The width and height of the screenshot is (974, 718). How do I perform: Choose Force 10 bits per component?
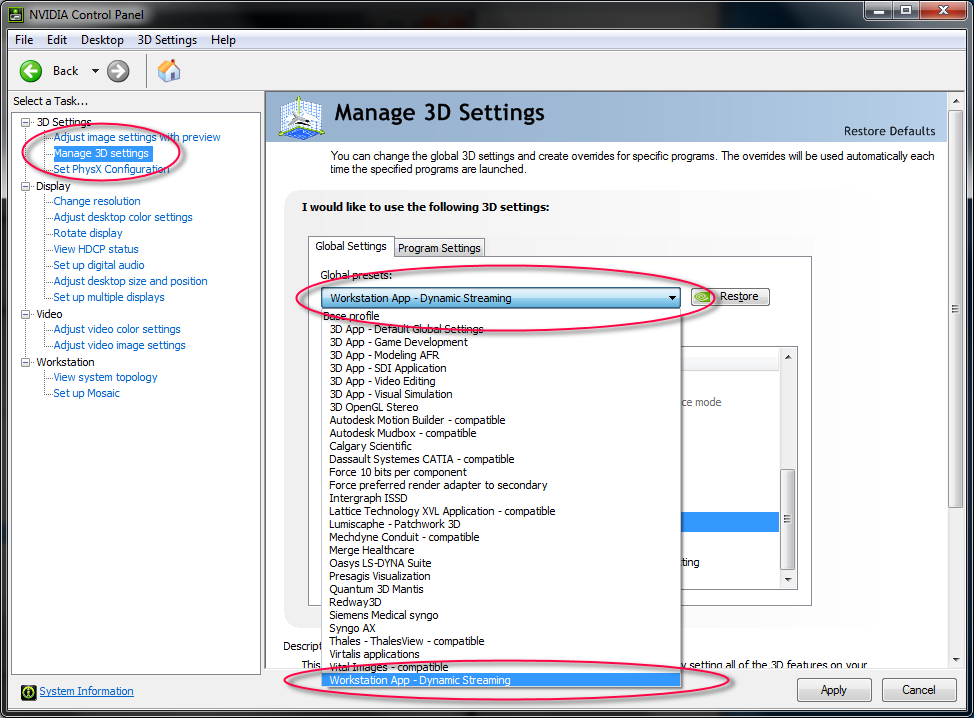pyautogui.click(x=501, y=473)
